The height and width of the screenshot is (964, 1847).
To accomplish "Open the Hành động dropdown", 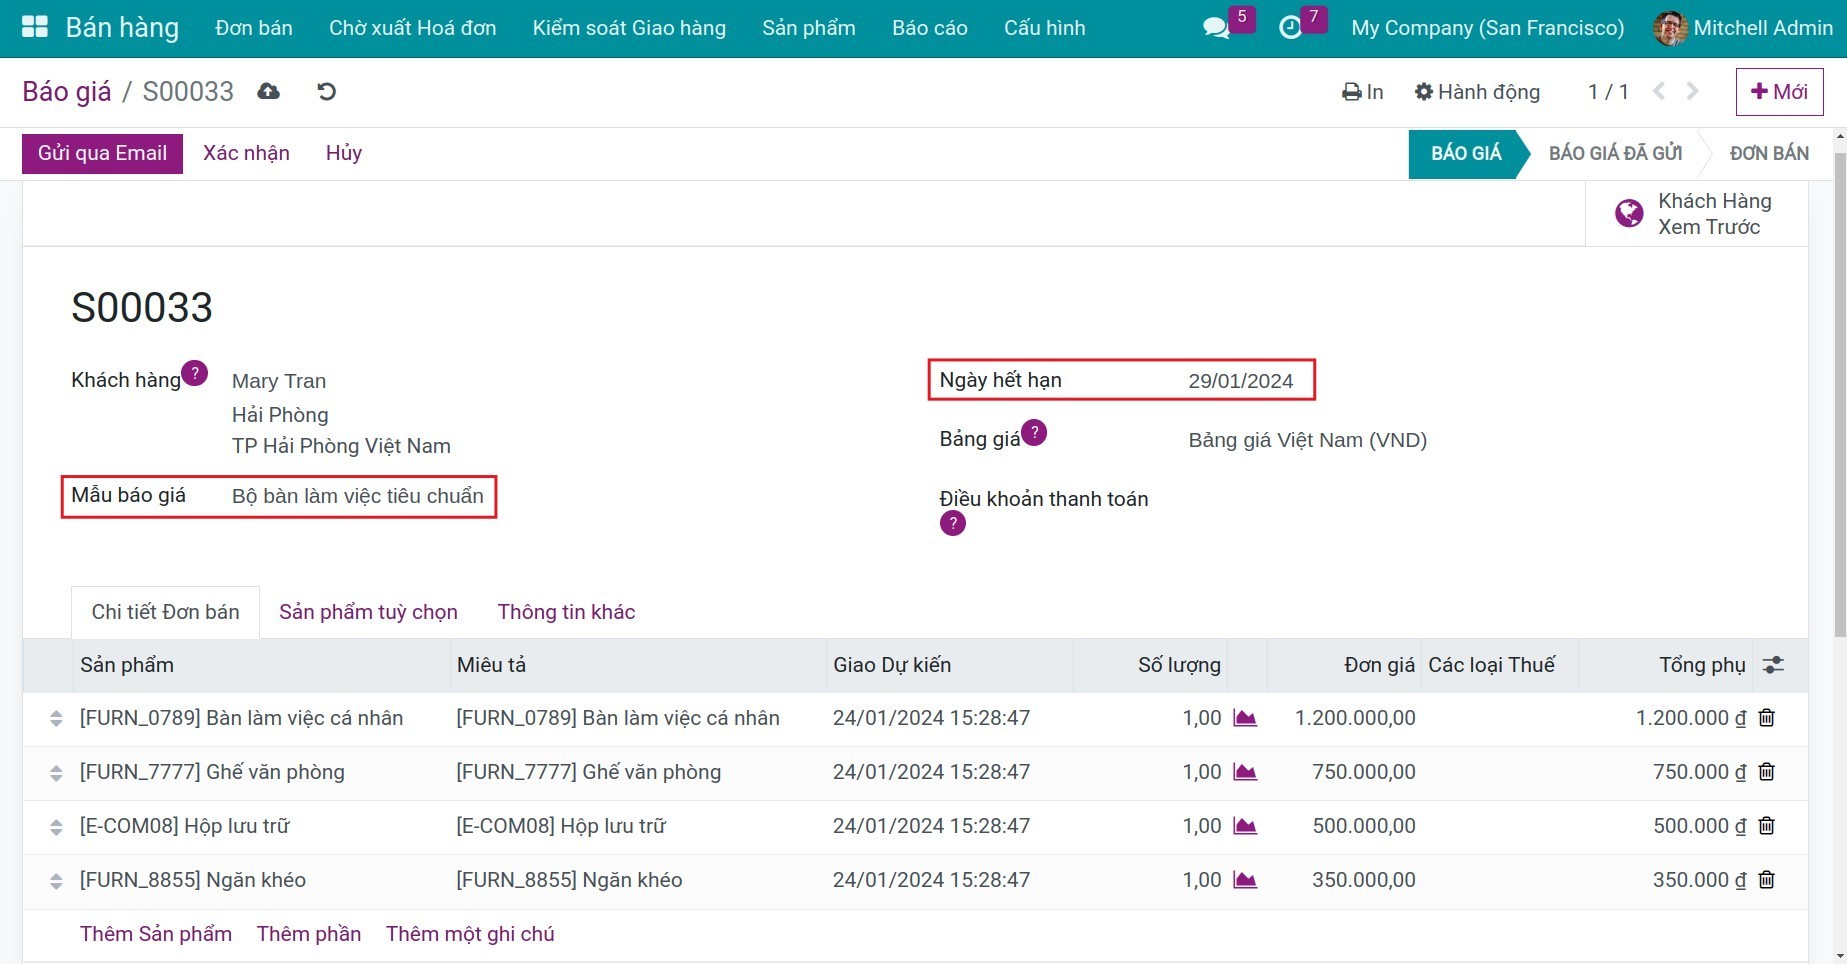I will pyautogui.click(x=1477, y=92).
